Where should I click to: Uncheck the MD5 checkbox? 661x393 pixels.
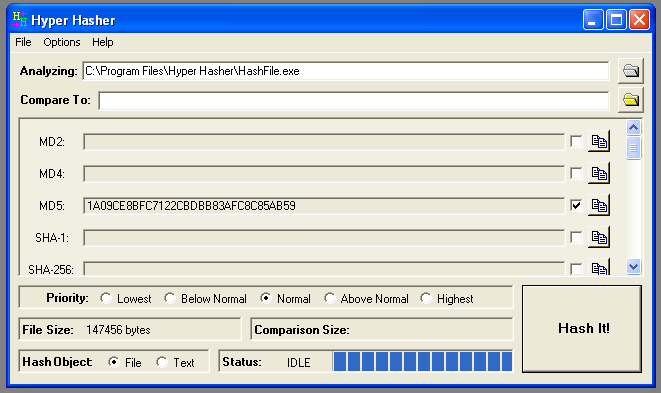[576, 205]
